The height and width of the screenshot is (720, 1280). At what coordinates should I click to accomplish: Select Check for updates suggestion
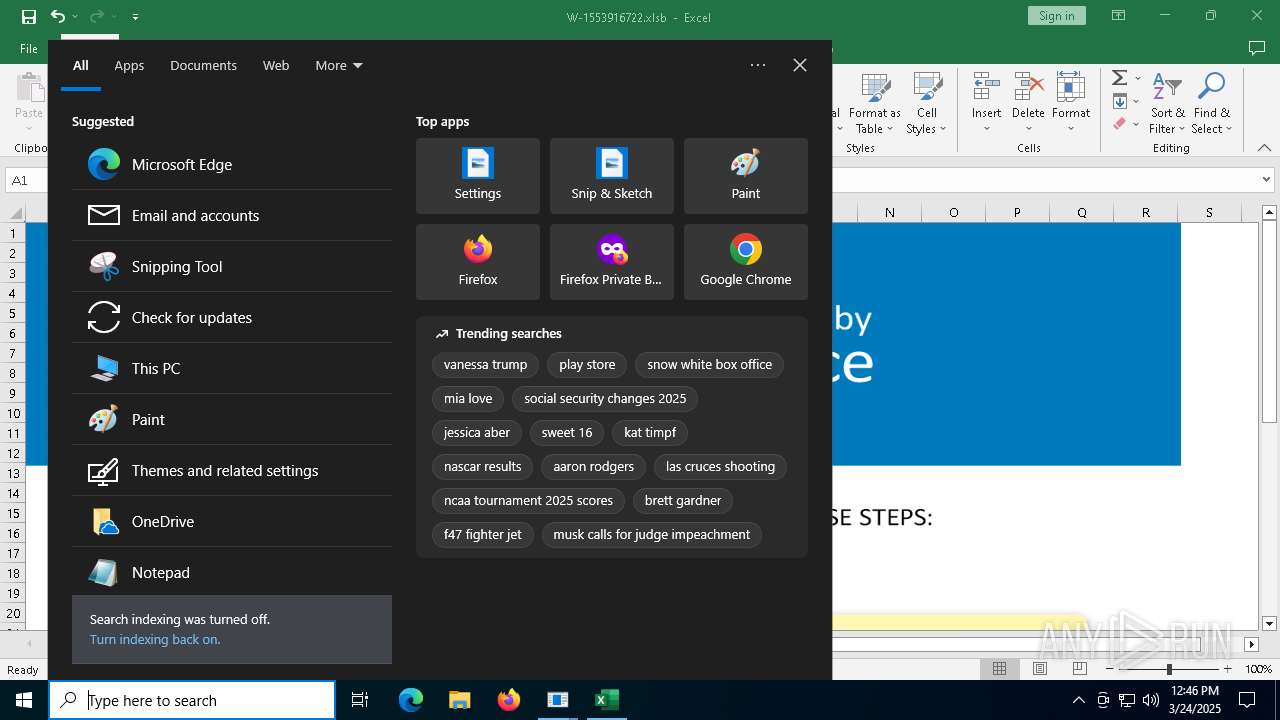232,317
